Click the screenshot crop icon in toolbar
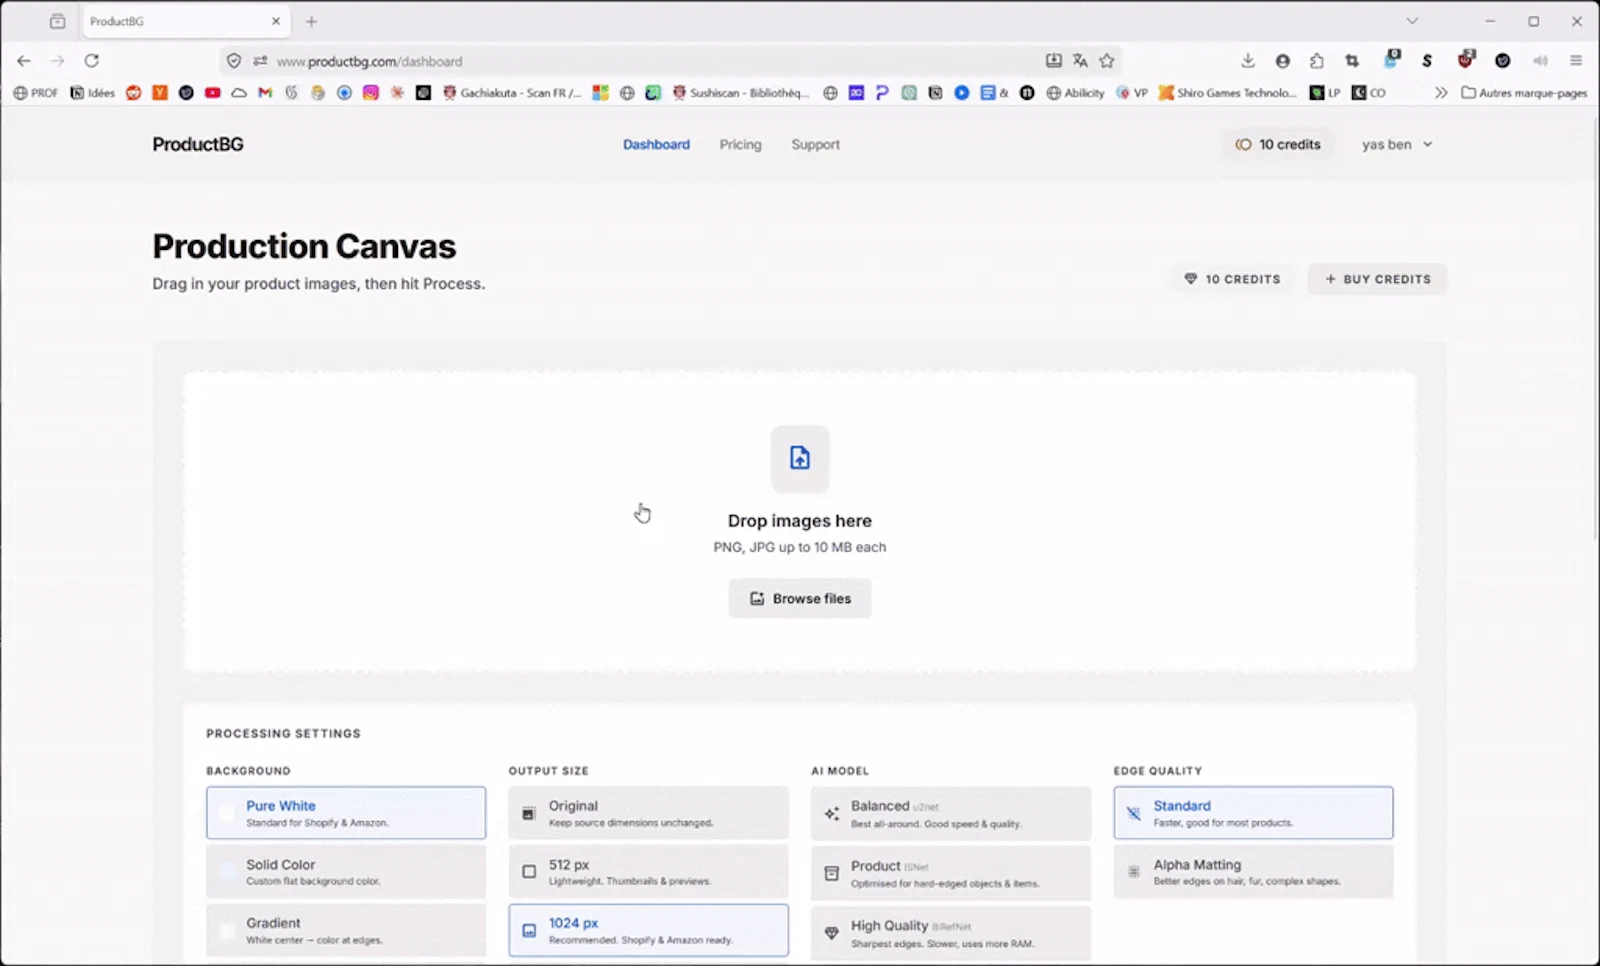Screen dimensions: 1600x966 coord(1352,61)
